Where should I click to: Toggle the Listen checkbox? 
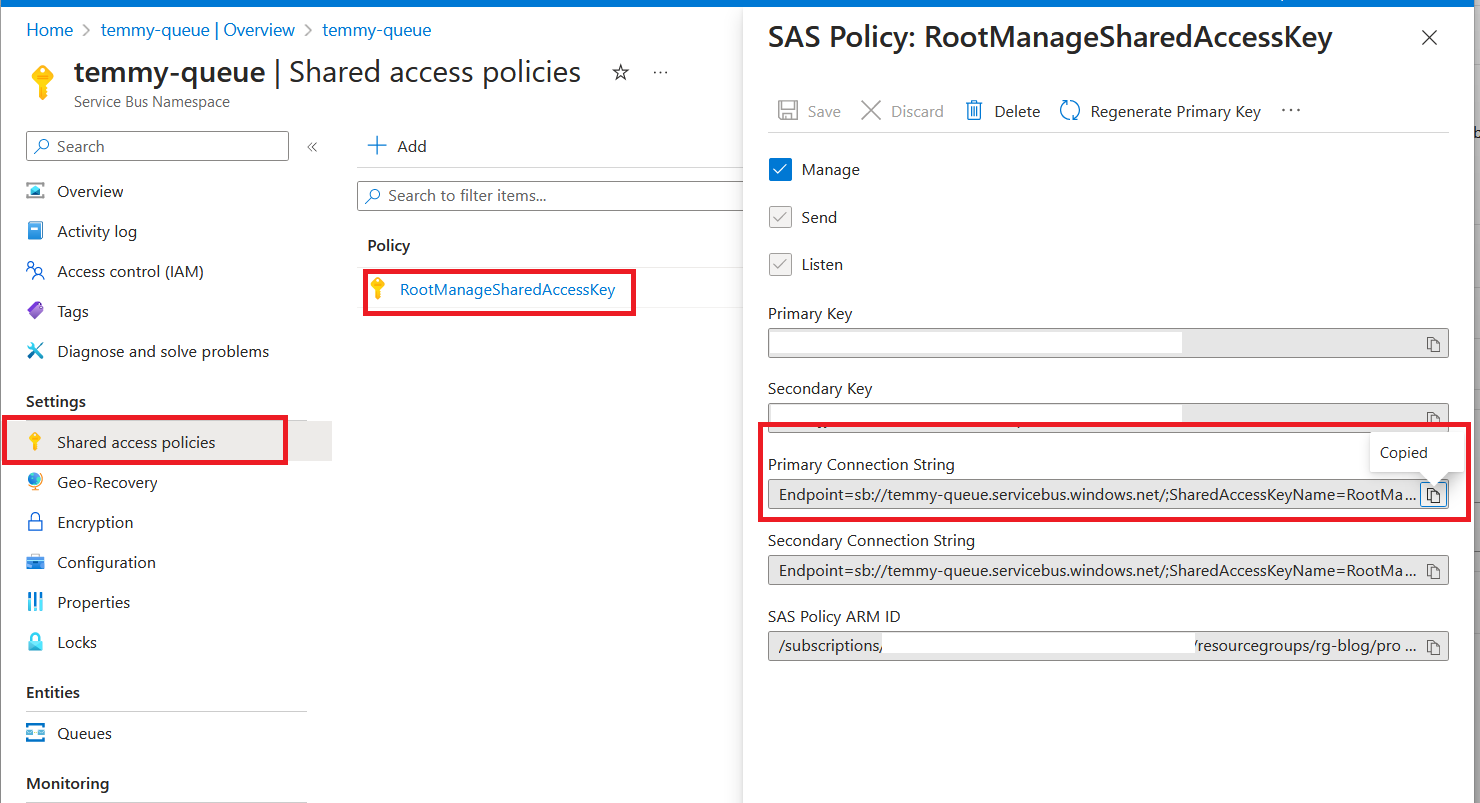[780, 264]
